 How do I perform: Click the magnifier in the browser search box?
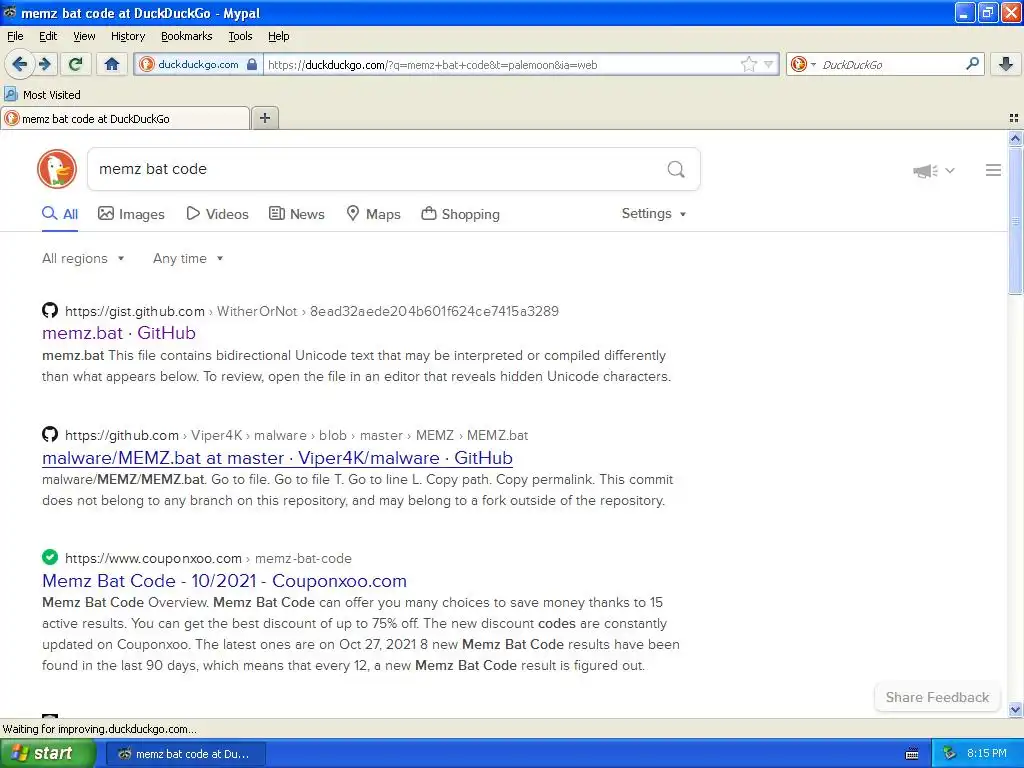(972, 64)
